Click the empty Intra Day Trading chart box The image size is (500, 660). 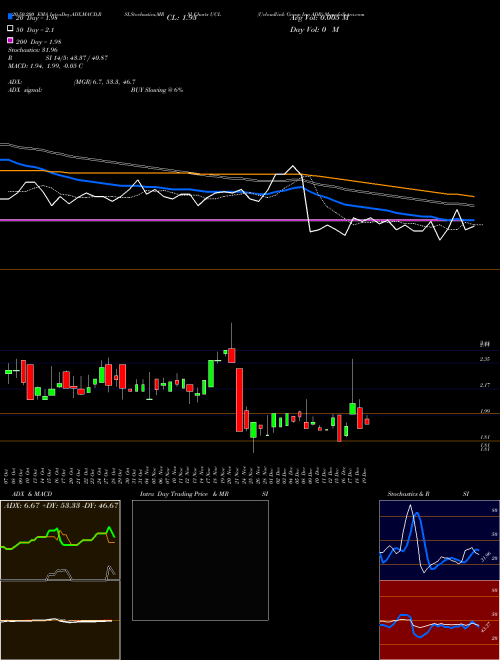click(200, 560)
